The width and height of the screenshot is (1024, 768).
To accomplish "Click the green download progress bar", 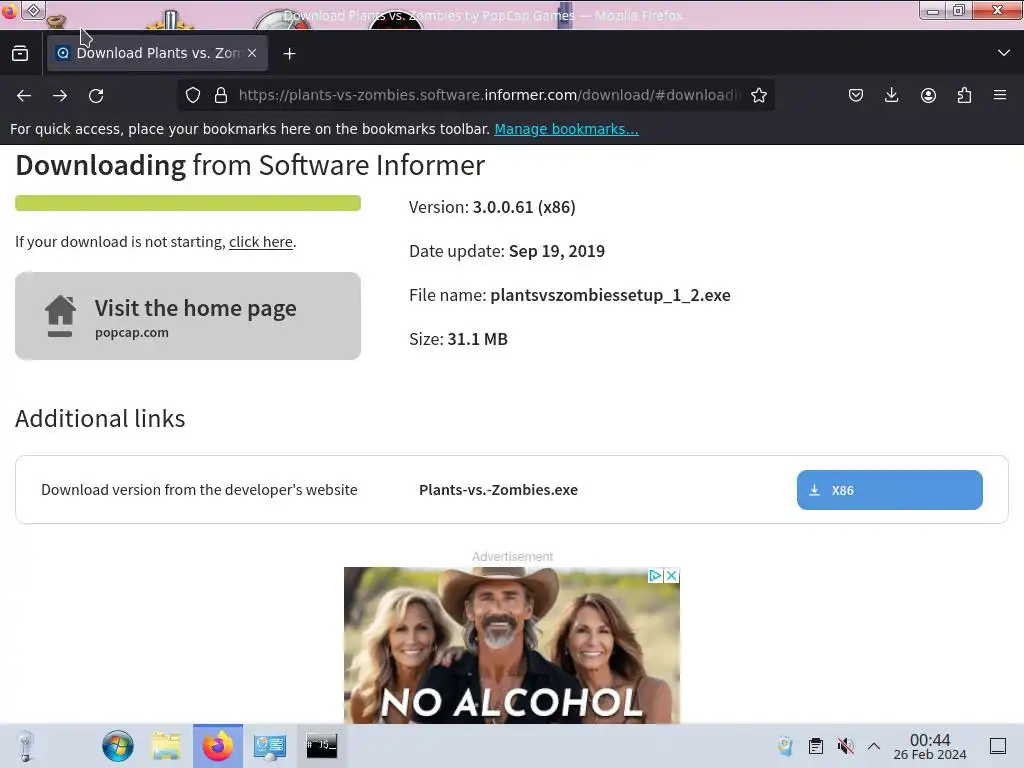I will click(188, 203).
